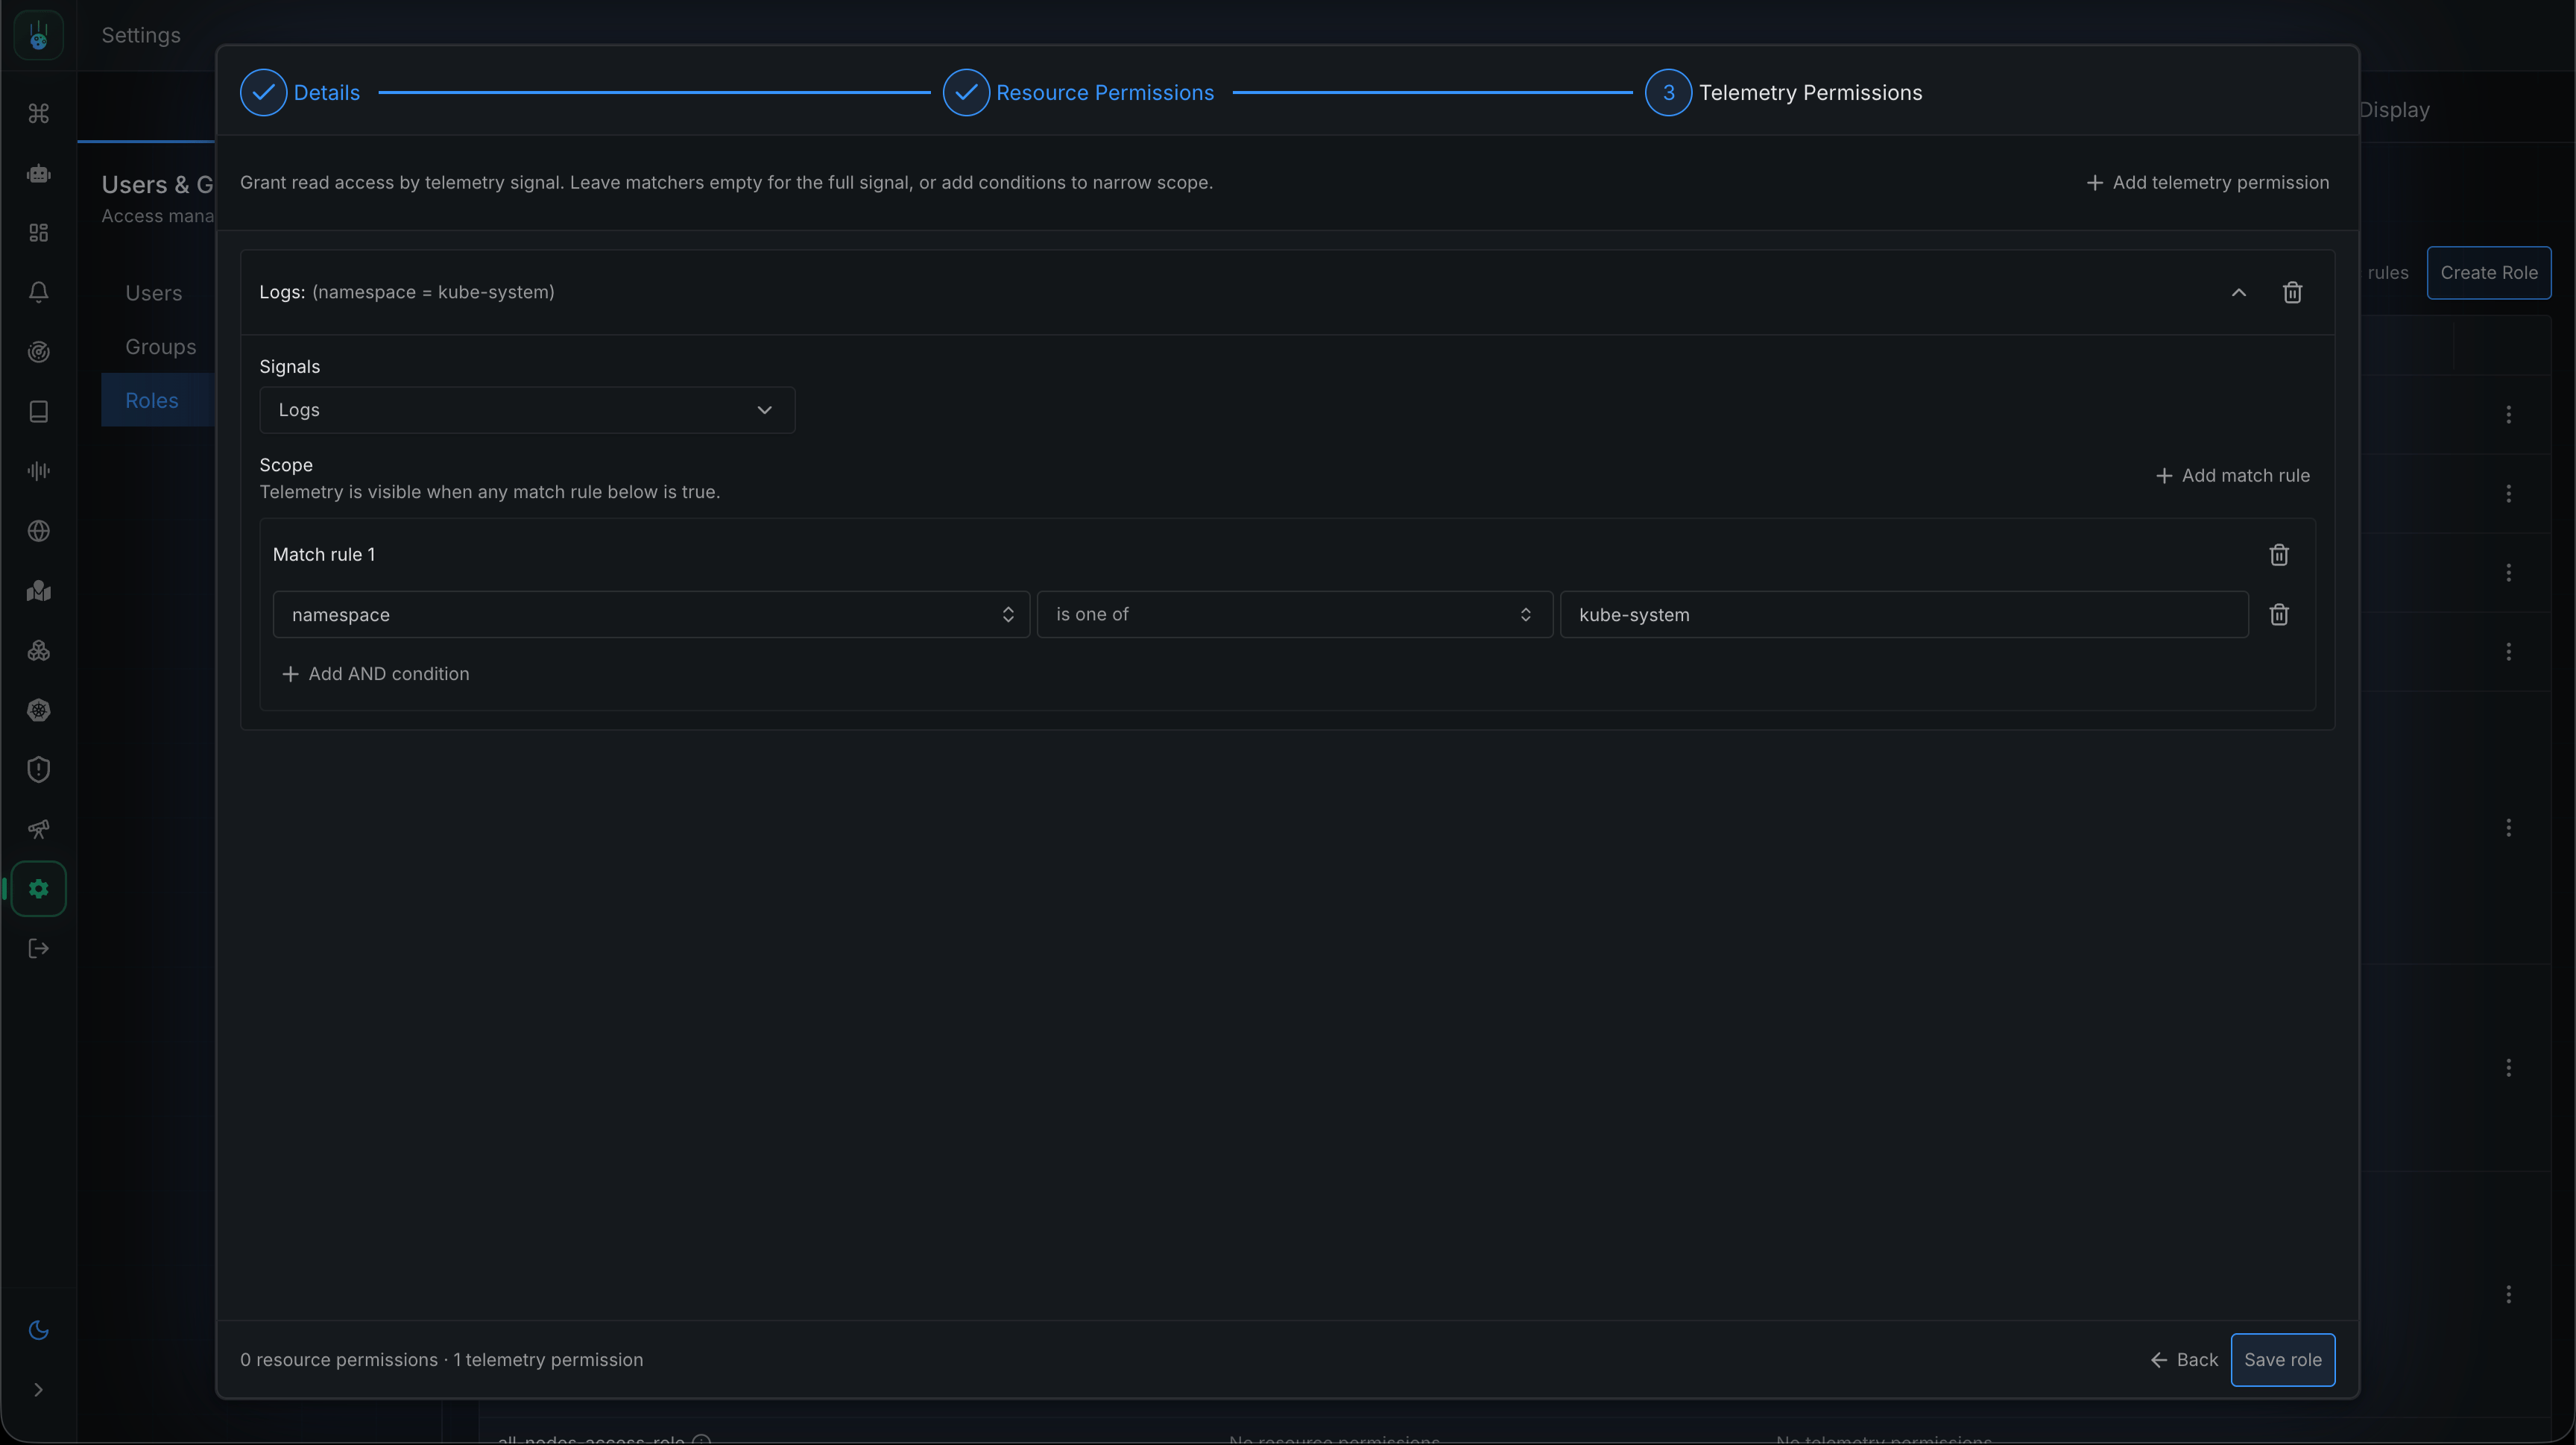
Task: Open the waveform icon in the sidebar
Action: click(x=38, y=471)
